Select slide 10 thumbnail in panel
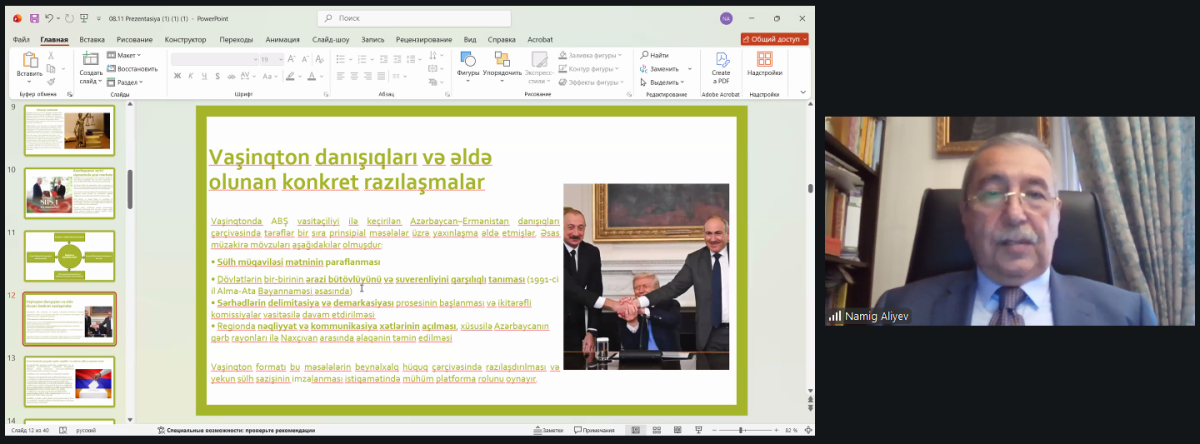1200x444 pixels. click(x=70, y=193)
